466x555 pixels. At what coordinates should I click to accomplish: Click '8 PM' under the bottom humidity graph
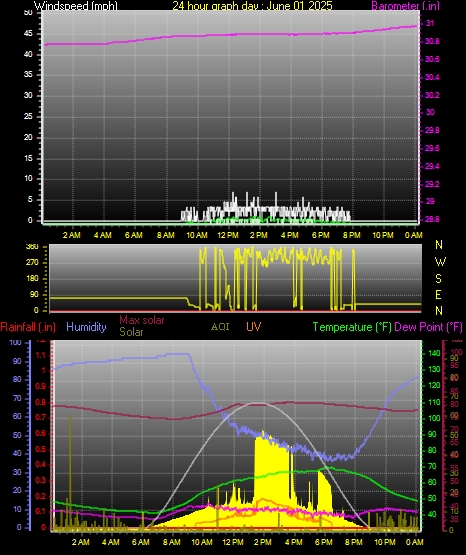click(354, 542)
